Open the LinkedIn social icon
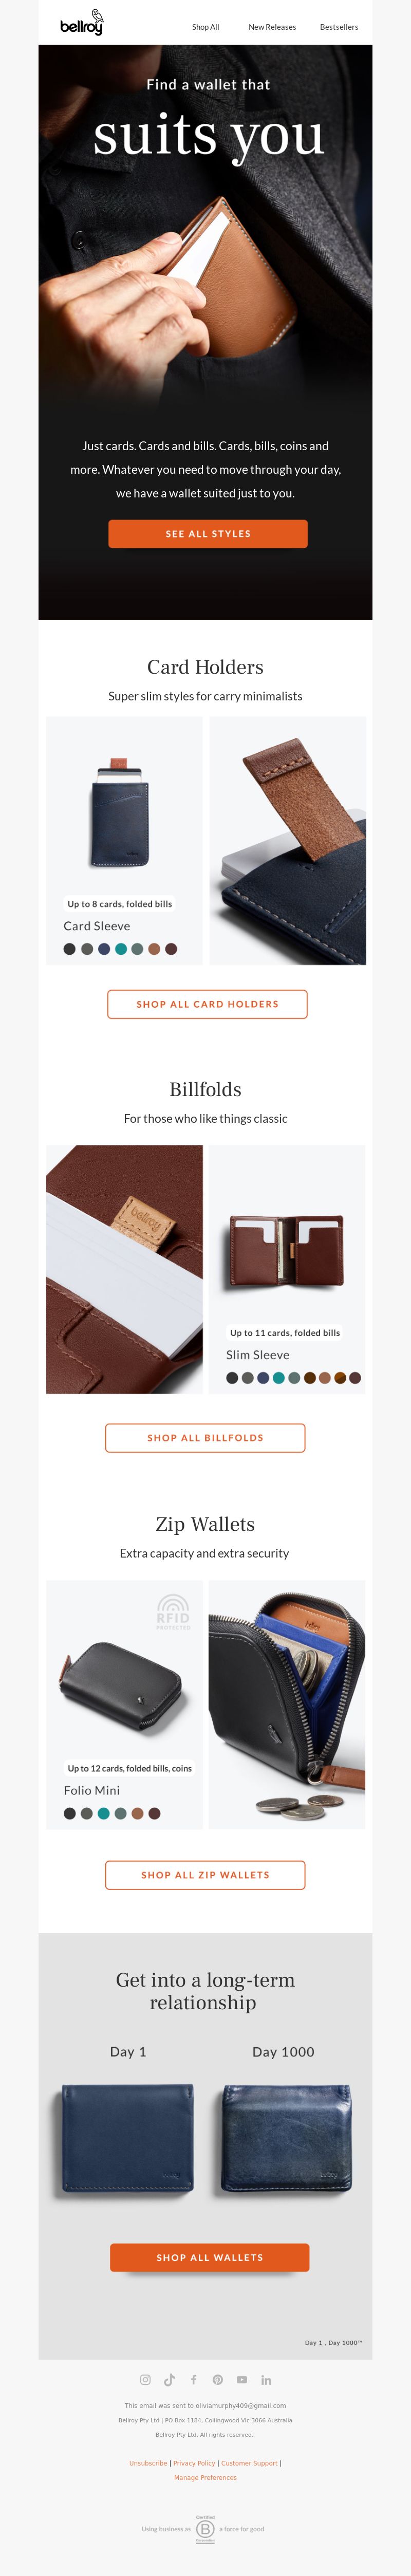The image size is (411, 2576). point(266,2380)
